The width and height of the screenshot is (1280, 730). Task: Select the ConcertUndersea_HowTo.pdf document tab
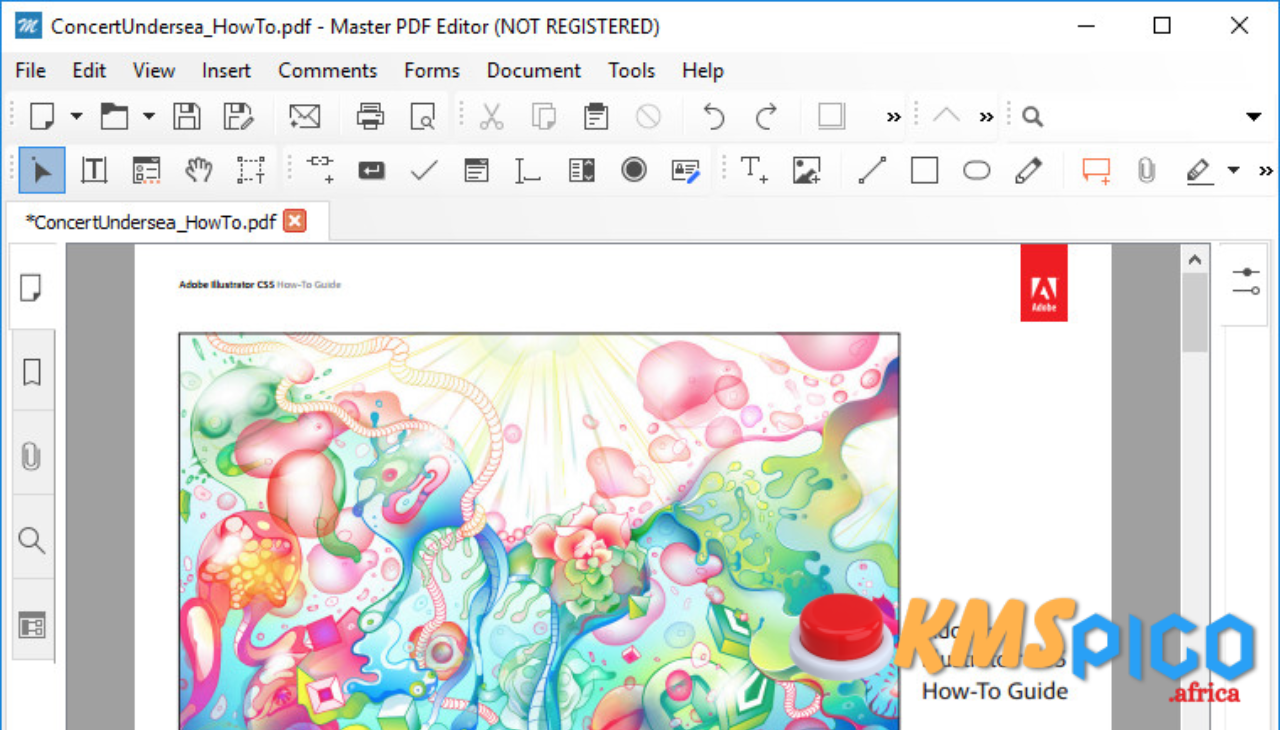[150, 222]
